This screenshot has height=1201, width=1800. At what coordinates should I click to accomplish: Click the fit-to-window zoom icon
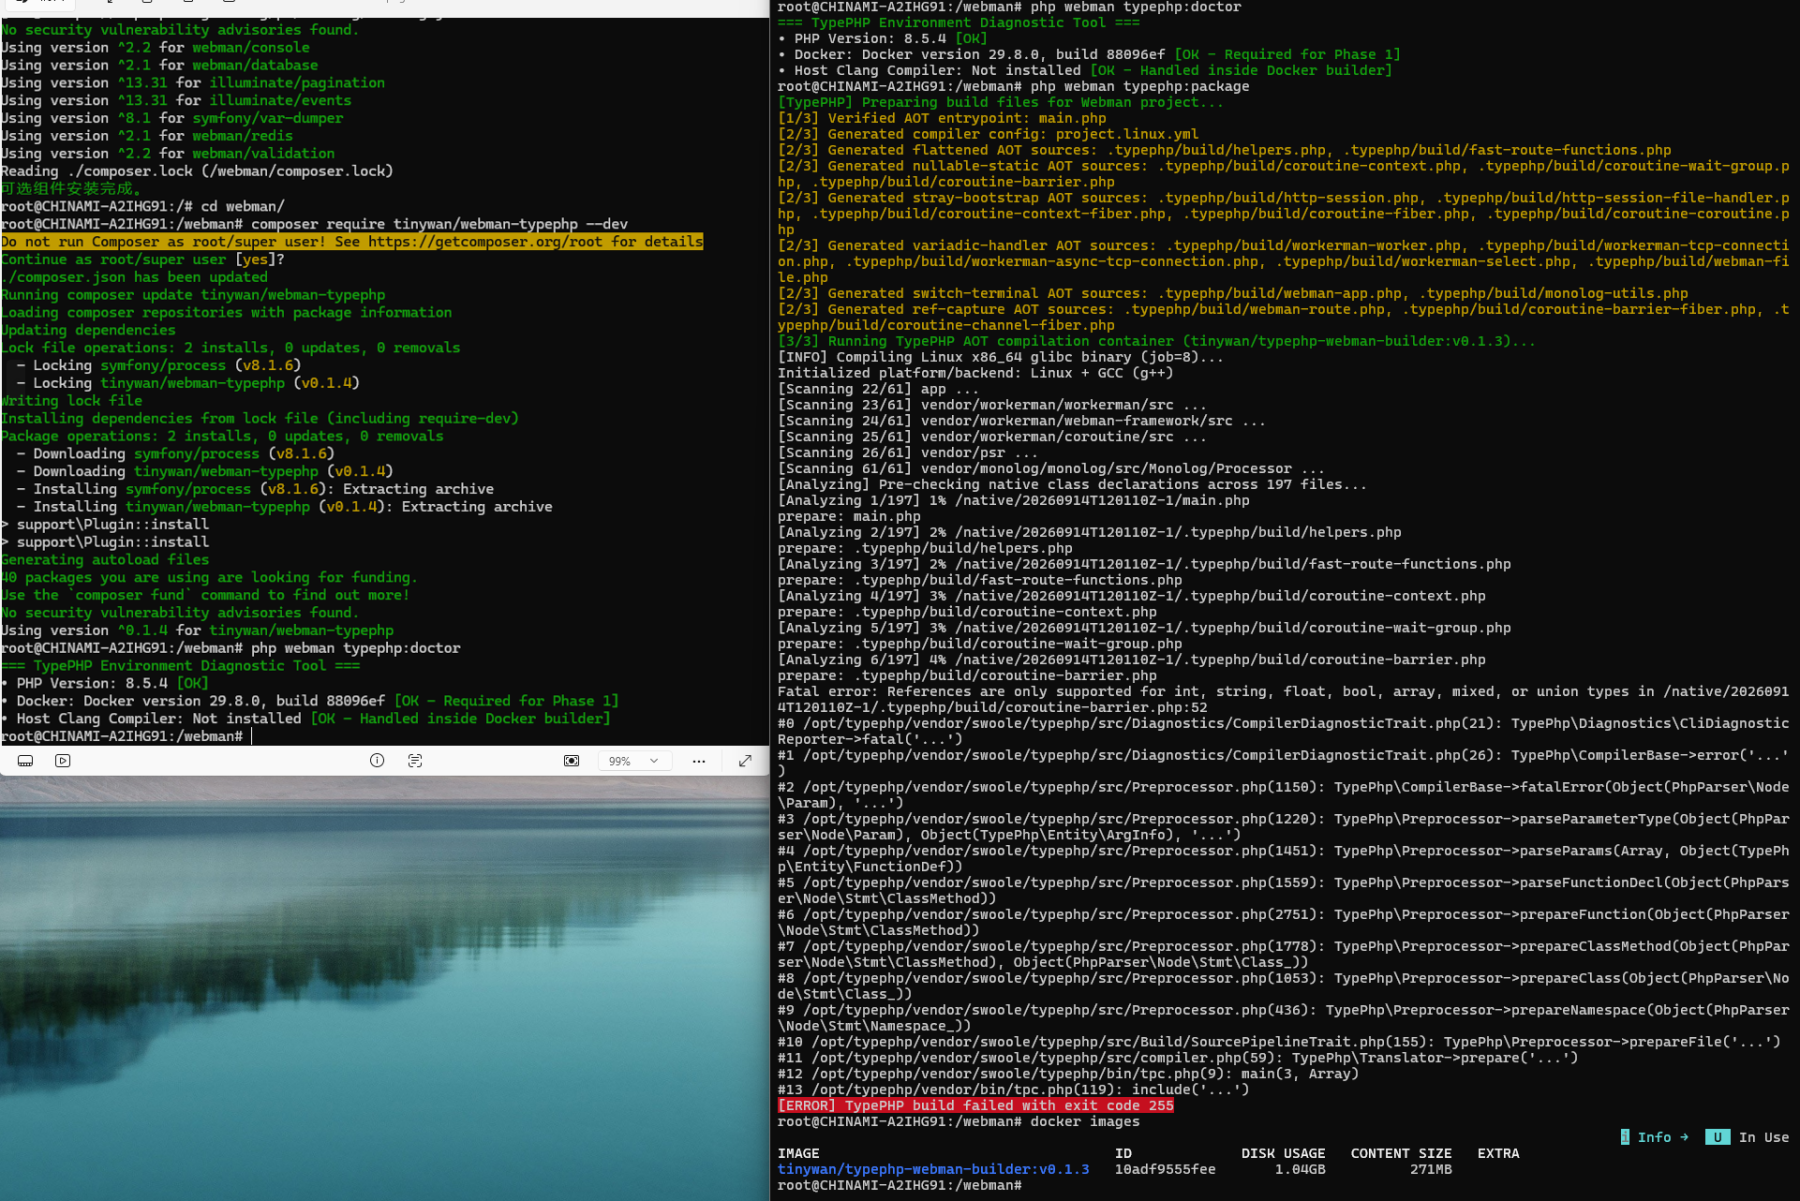[x=572, y=761]
